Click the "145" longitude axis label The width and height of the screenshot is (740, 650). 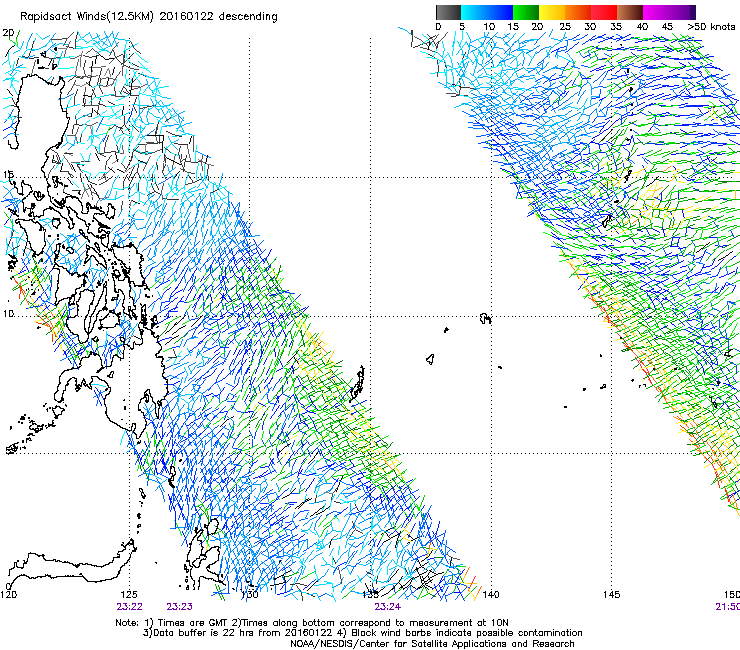612,594
